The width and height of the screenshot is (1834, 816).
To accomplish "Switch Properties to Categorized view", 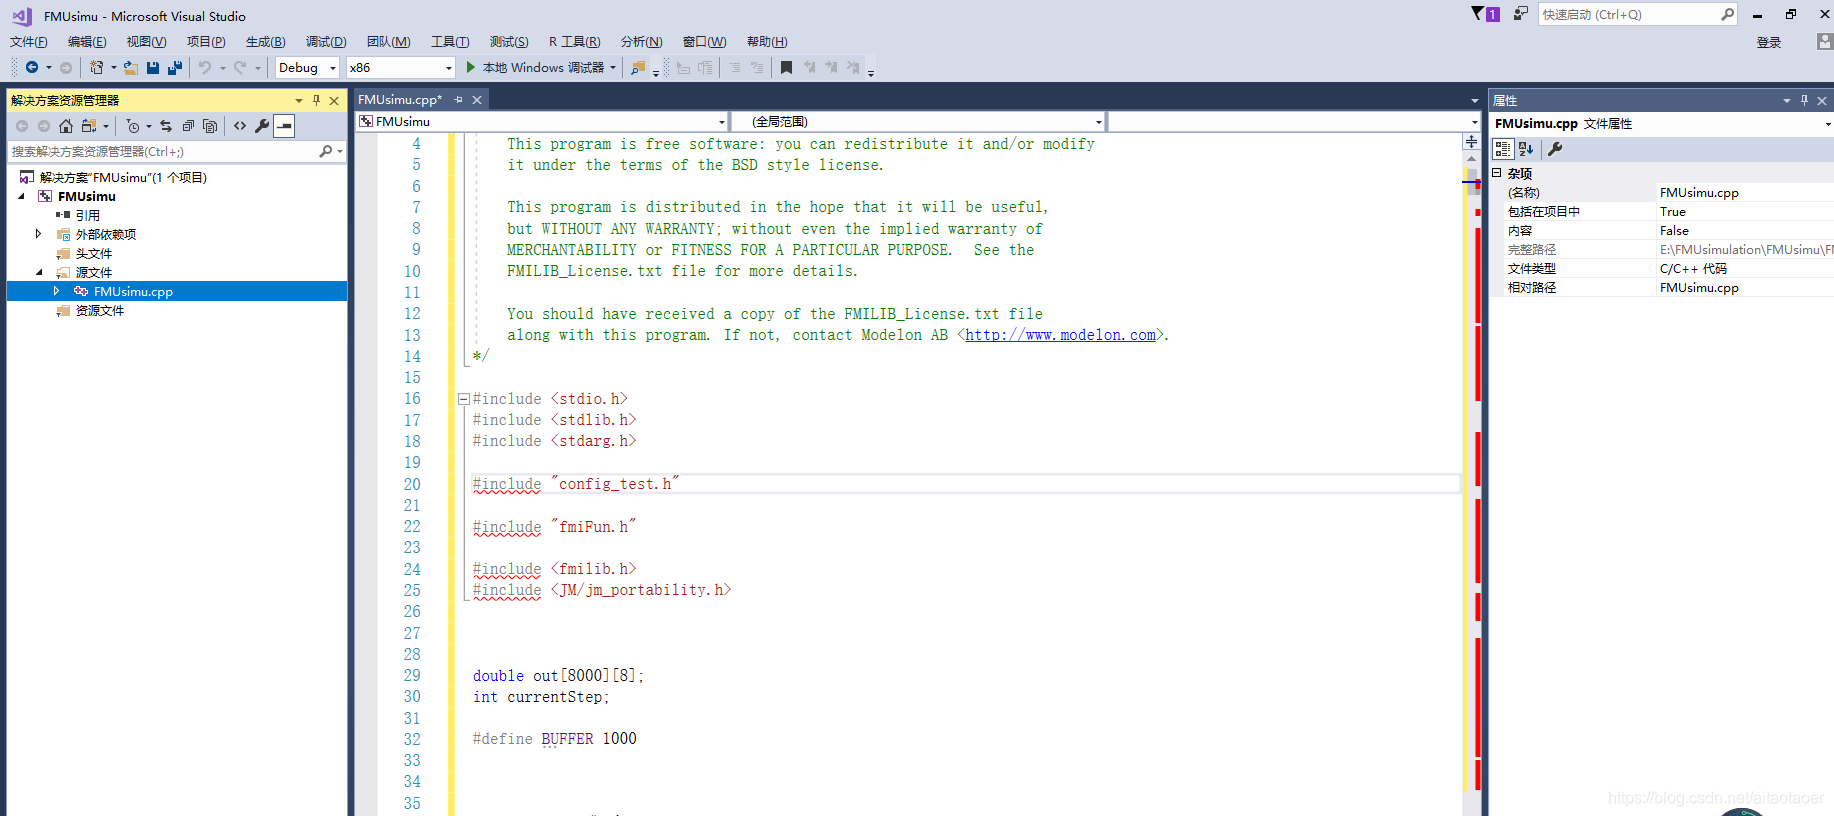I will pyautogui.click(x=1503, y=149).
